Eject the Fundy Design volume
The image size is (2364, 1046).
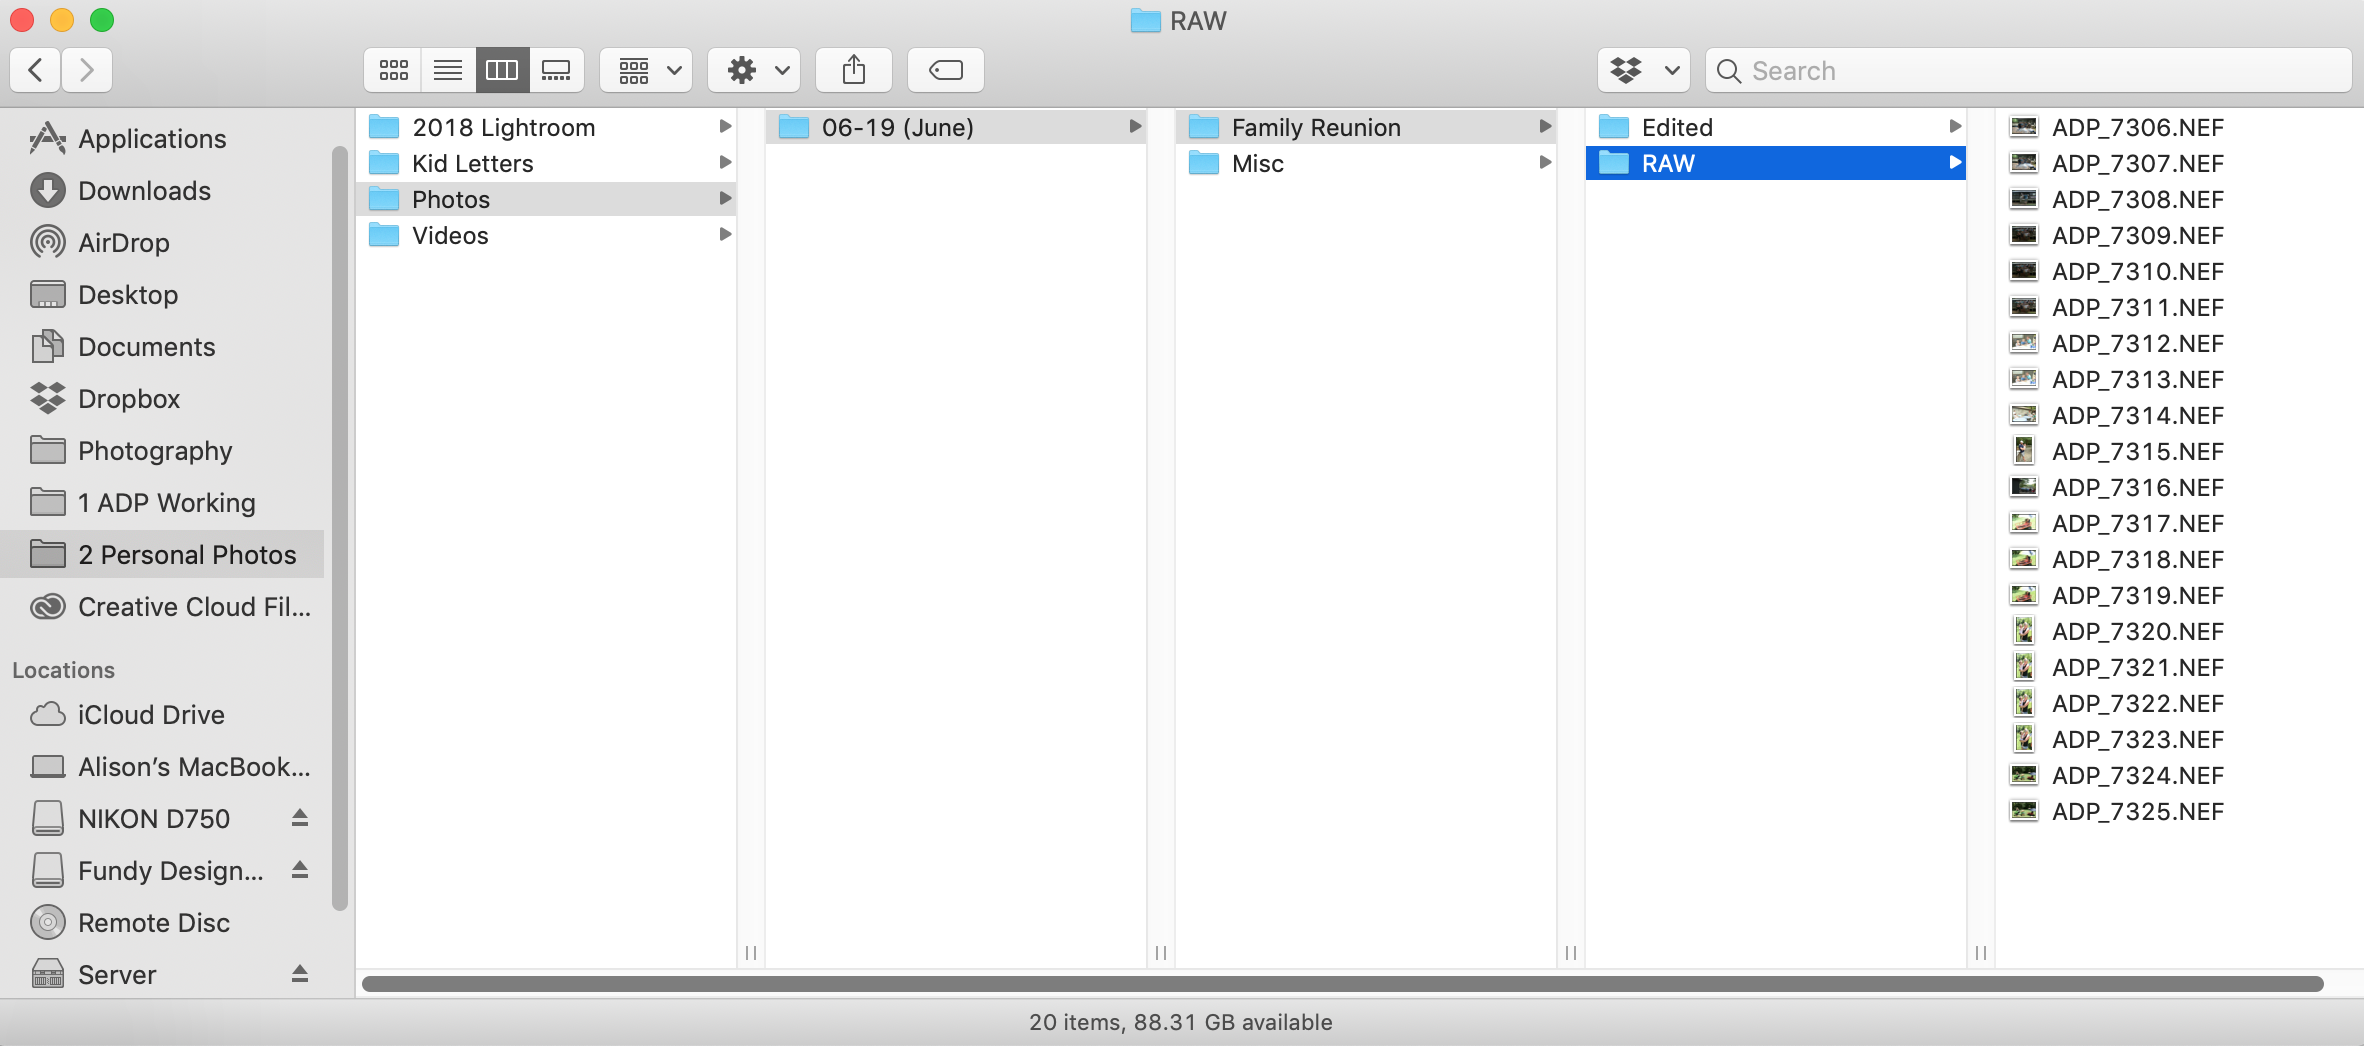(300, 870)
